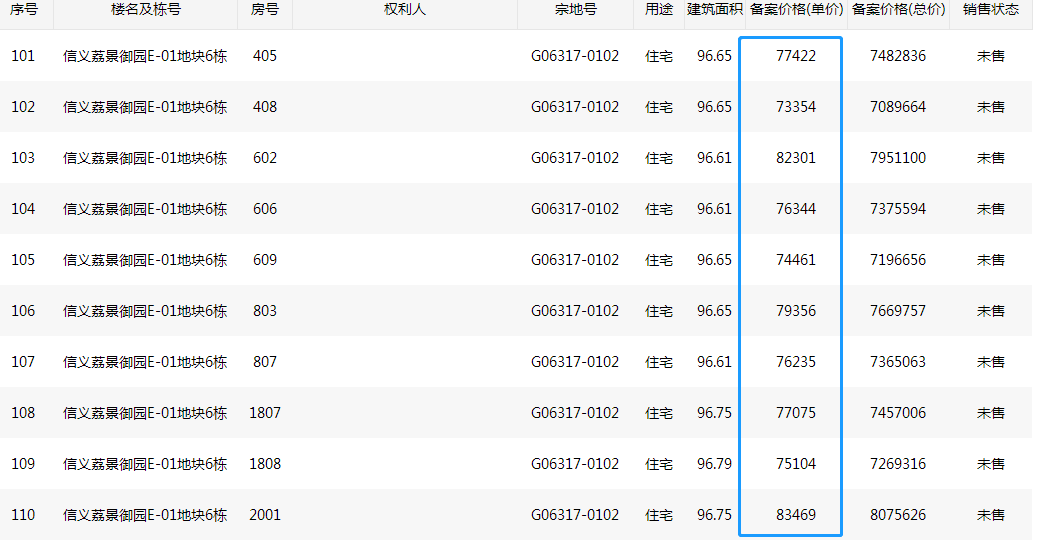Select the 房号 column header
Viewport: 1037px width, 550px height.
tap(265, 10)
